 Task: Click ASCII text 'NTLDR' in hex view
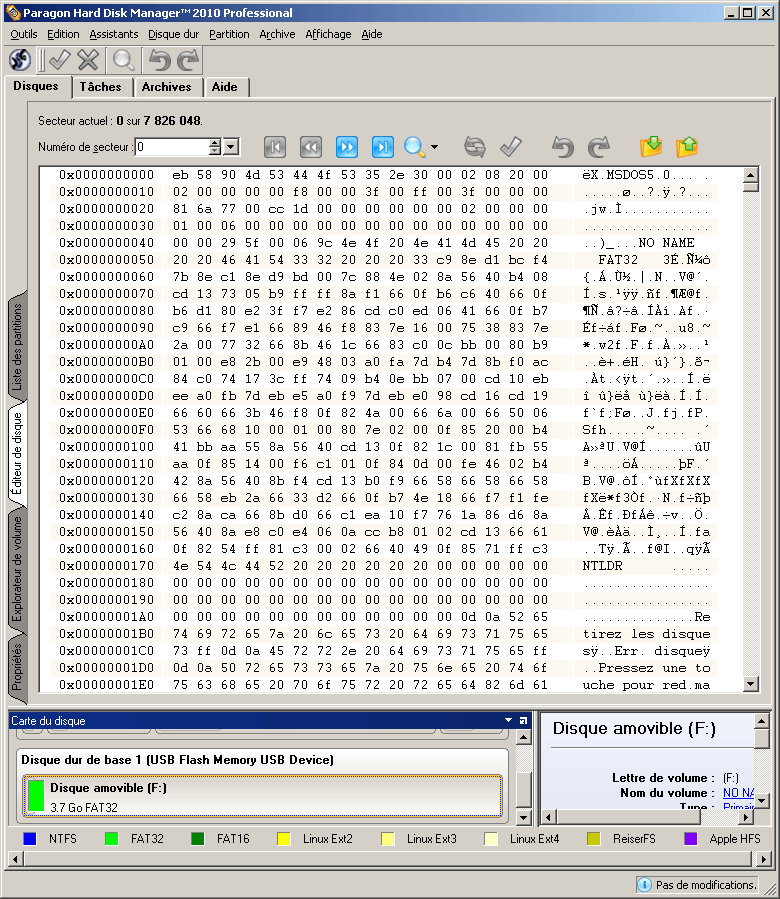pyautogui.click(x=602, y=566)
